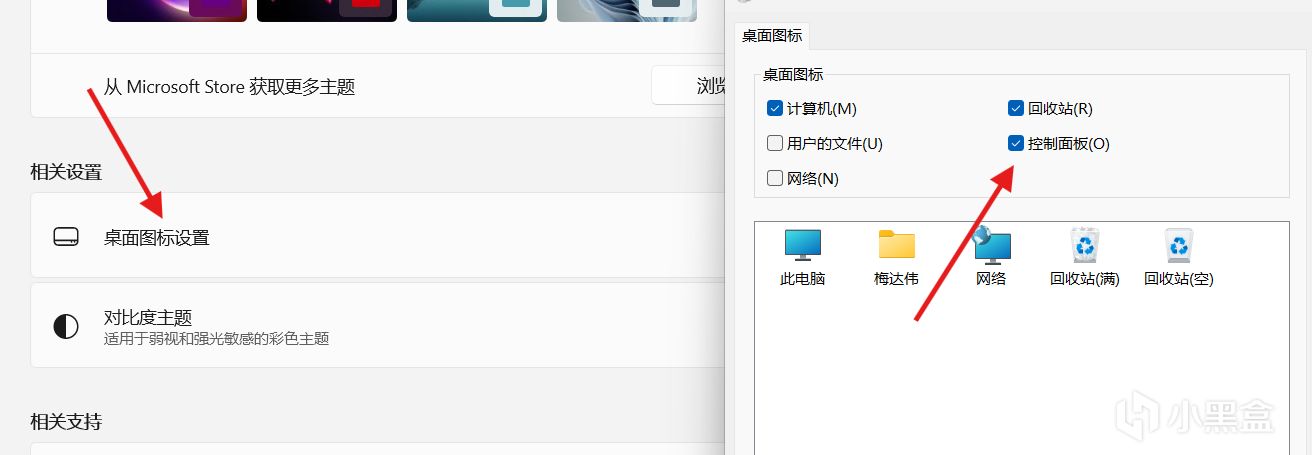Select the 网络 icon in preview list
The image size is (1312, 455).
(991, 257)
